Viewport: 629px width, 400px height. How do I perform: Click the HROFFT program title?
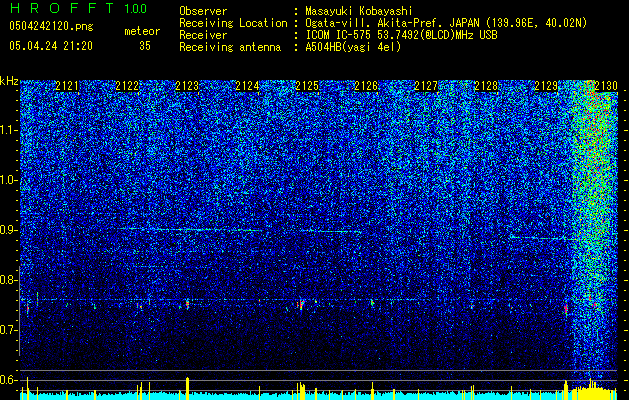click(x=62, y=8)
